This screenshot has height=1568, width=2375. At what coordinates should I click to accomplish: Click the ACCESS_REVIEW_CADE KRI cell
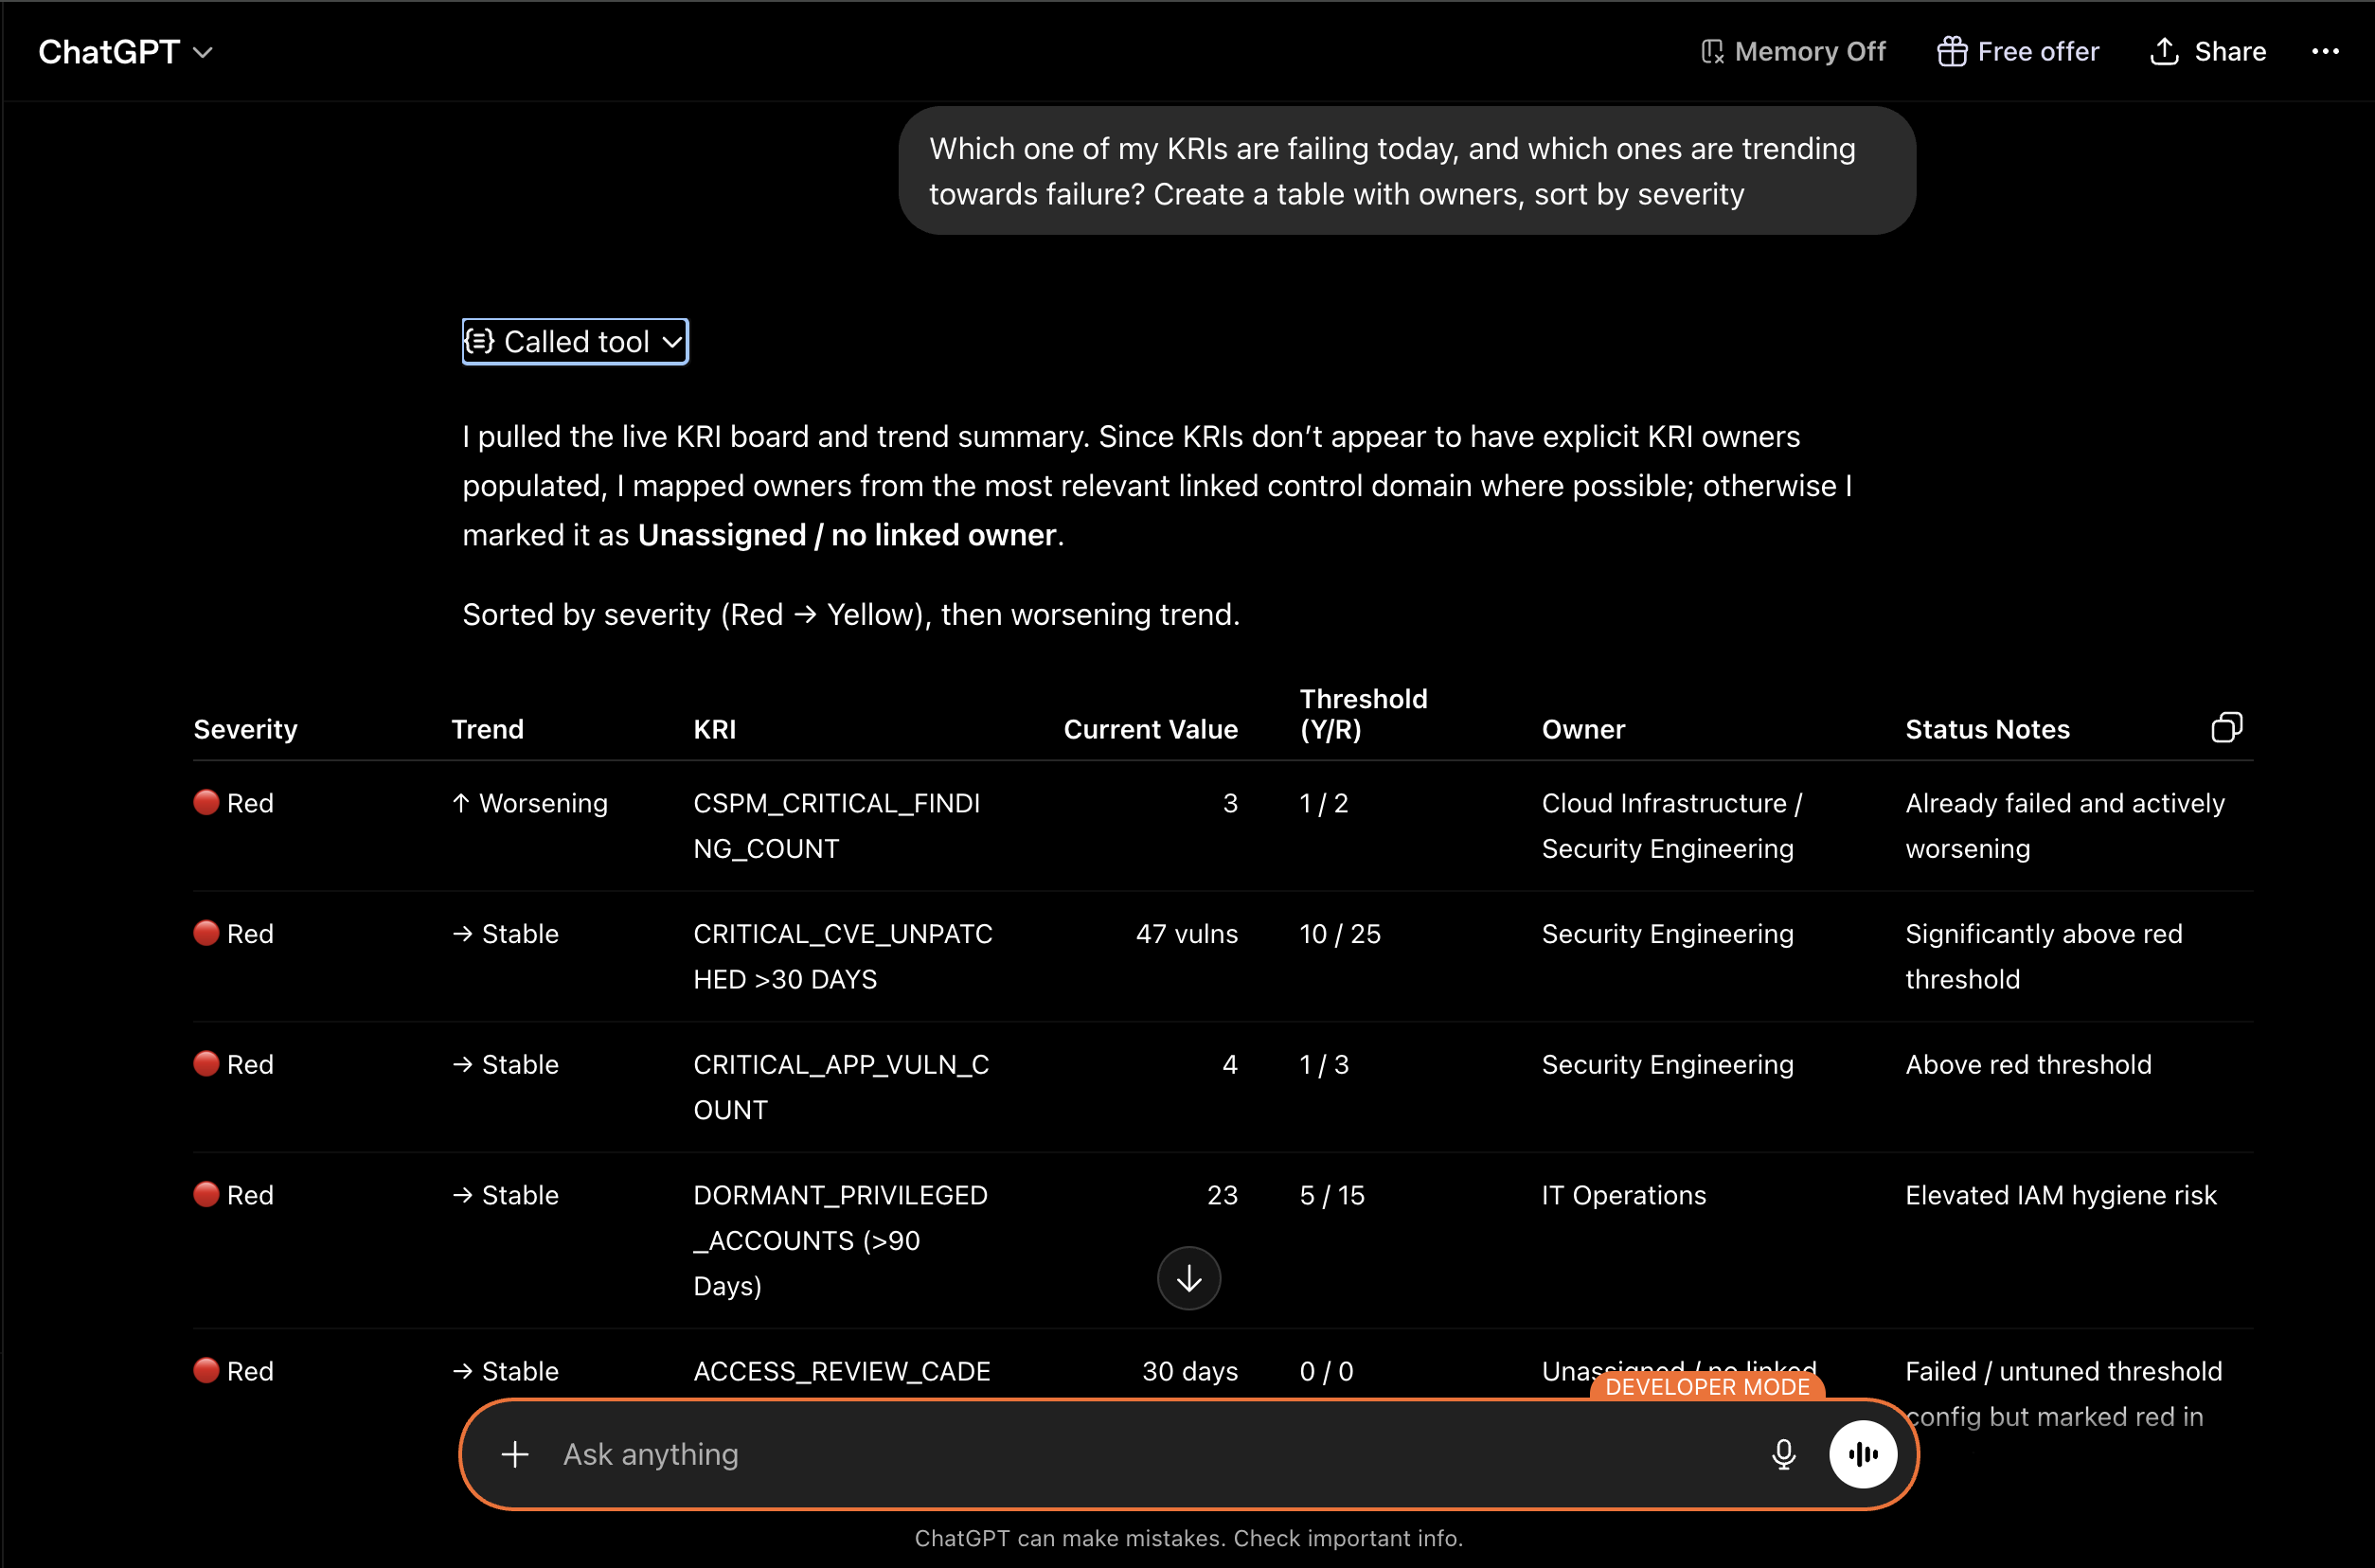(842, 1371)
